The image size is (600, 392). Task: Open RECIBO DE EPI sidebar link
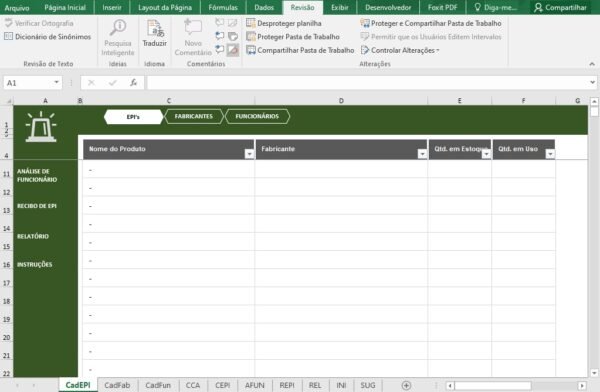tap(37, 206)
